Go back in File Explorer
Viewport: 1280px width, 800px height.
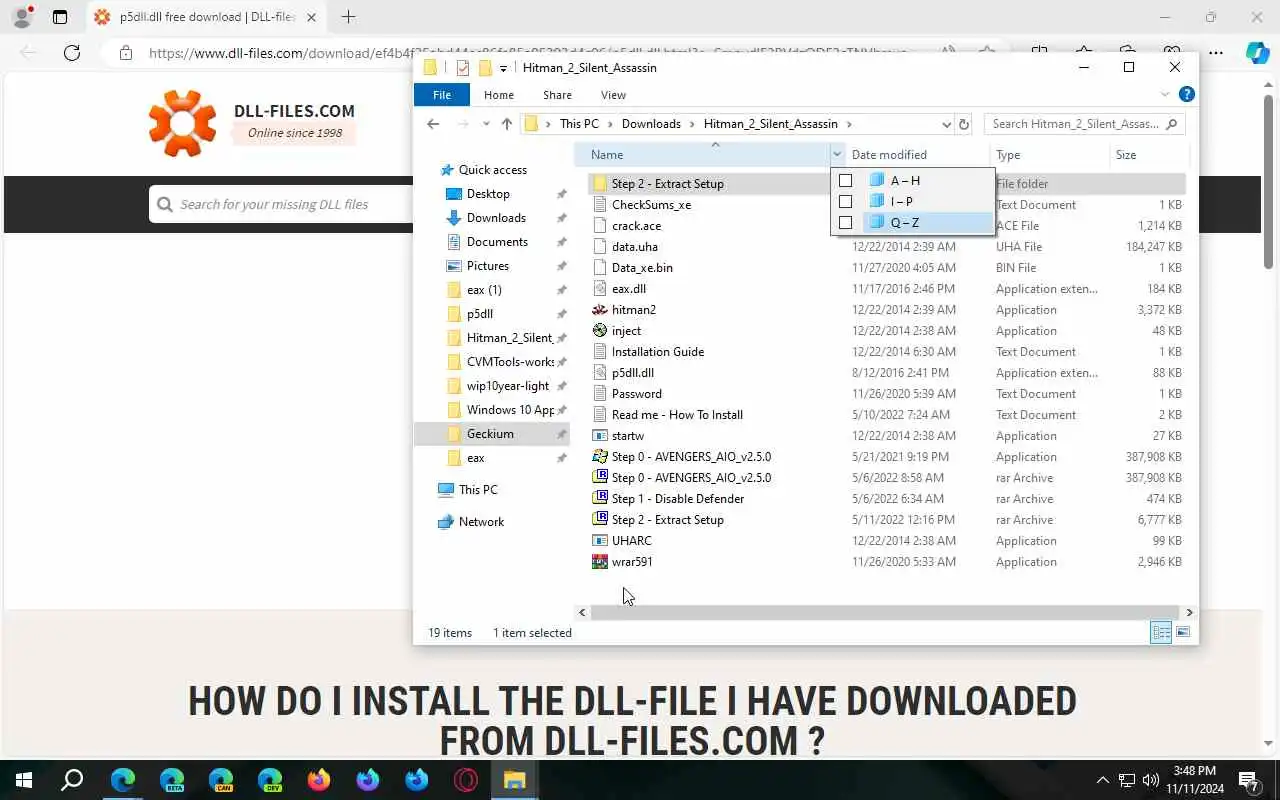coord(433,124)
